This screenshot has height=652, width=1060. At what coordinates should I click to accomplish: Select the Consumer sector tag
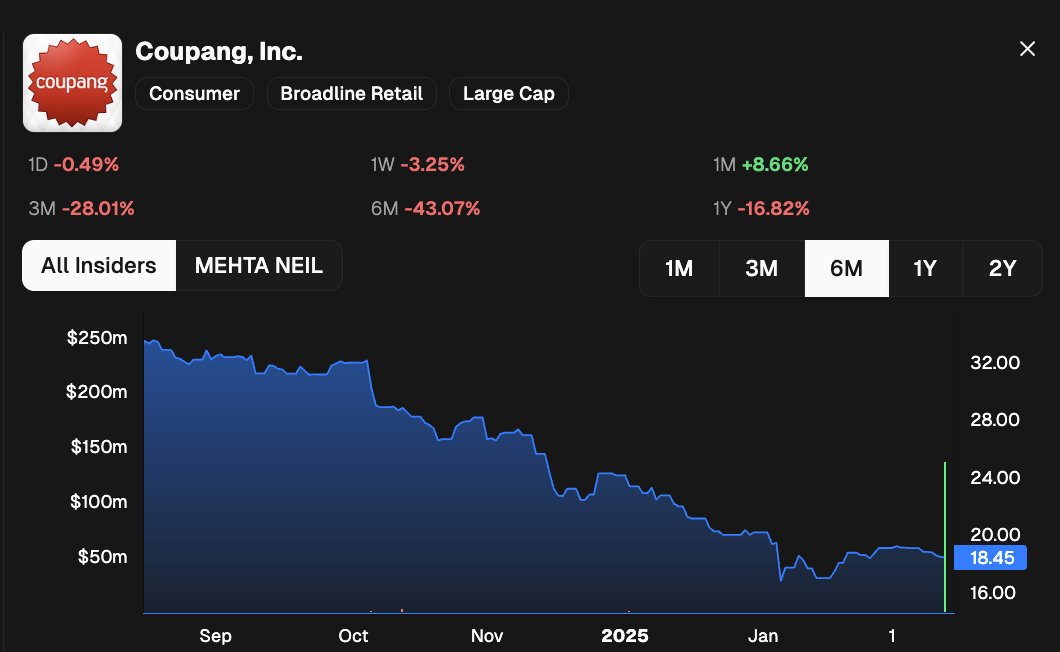pyautogui.click(x=194, y=93)
